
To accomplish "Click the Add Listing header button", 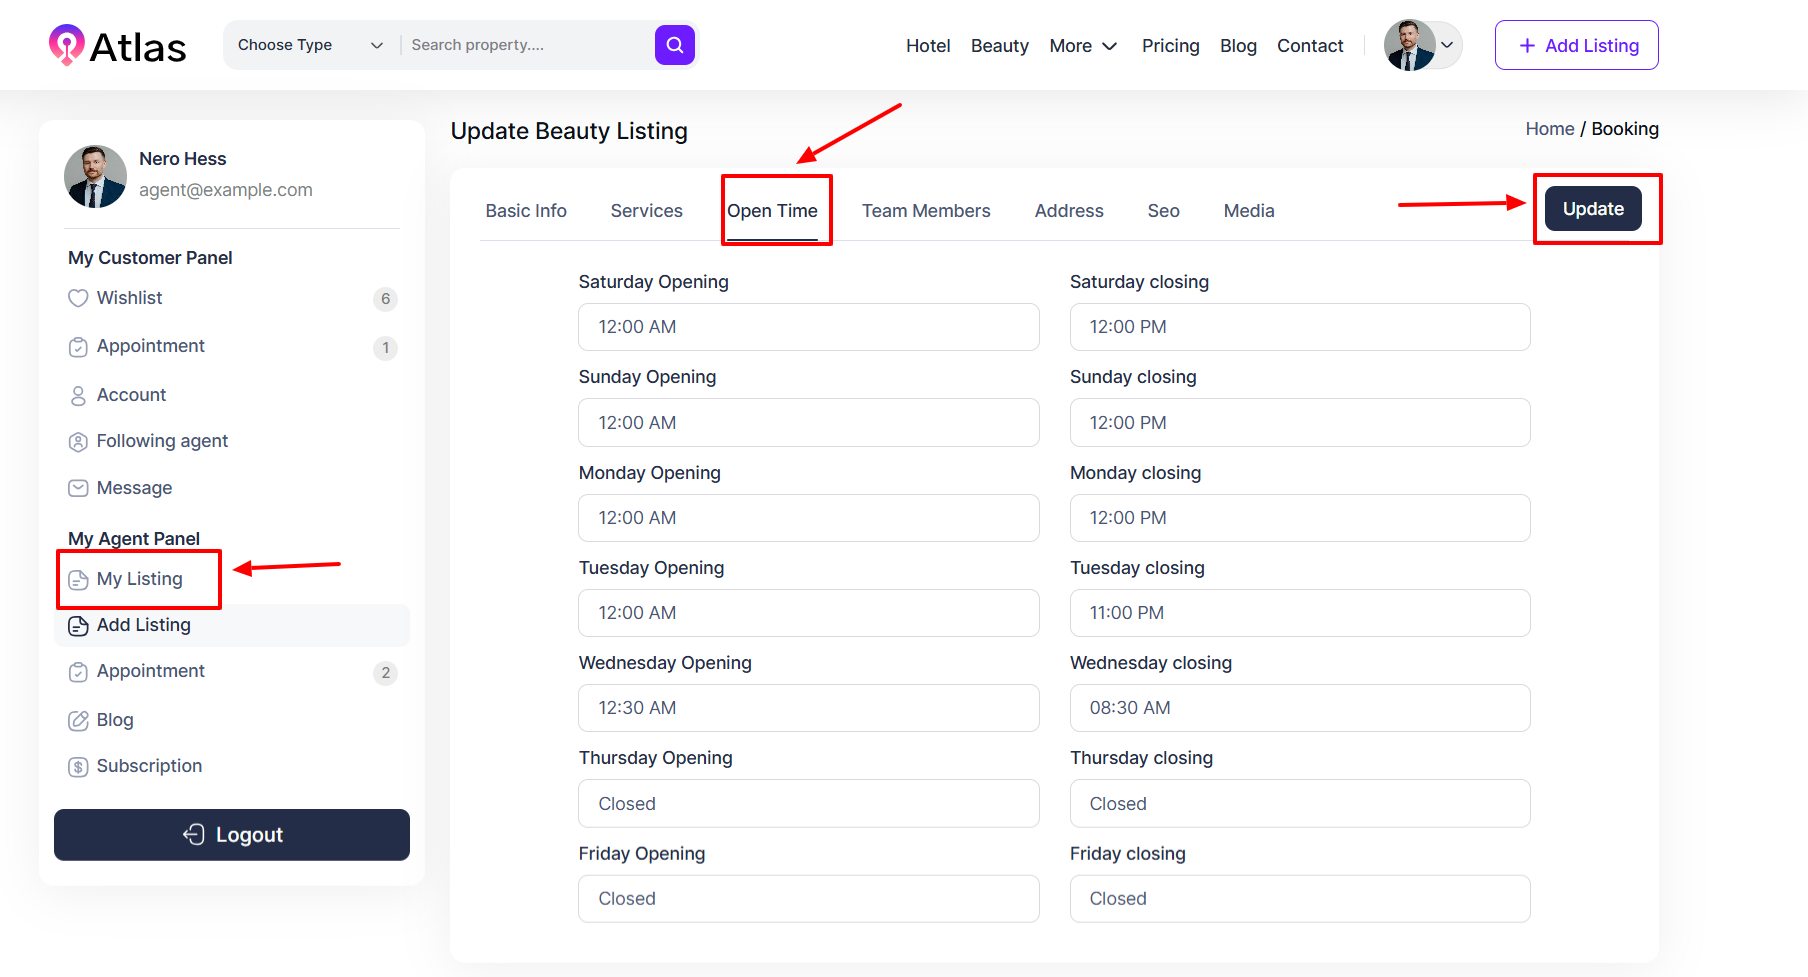I will tap(1576, 45).
